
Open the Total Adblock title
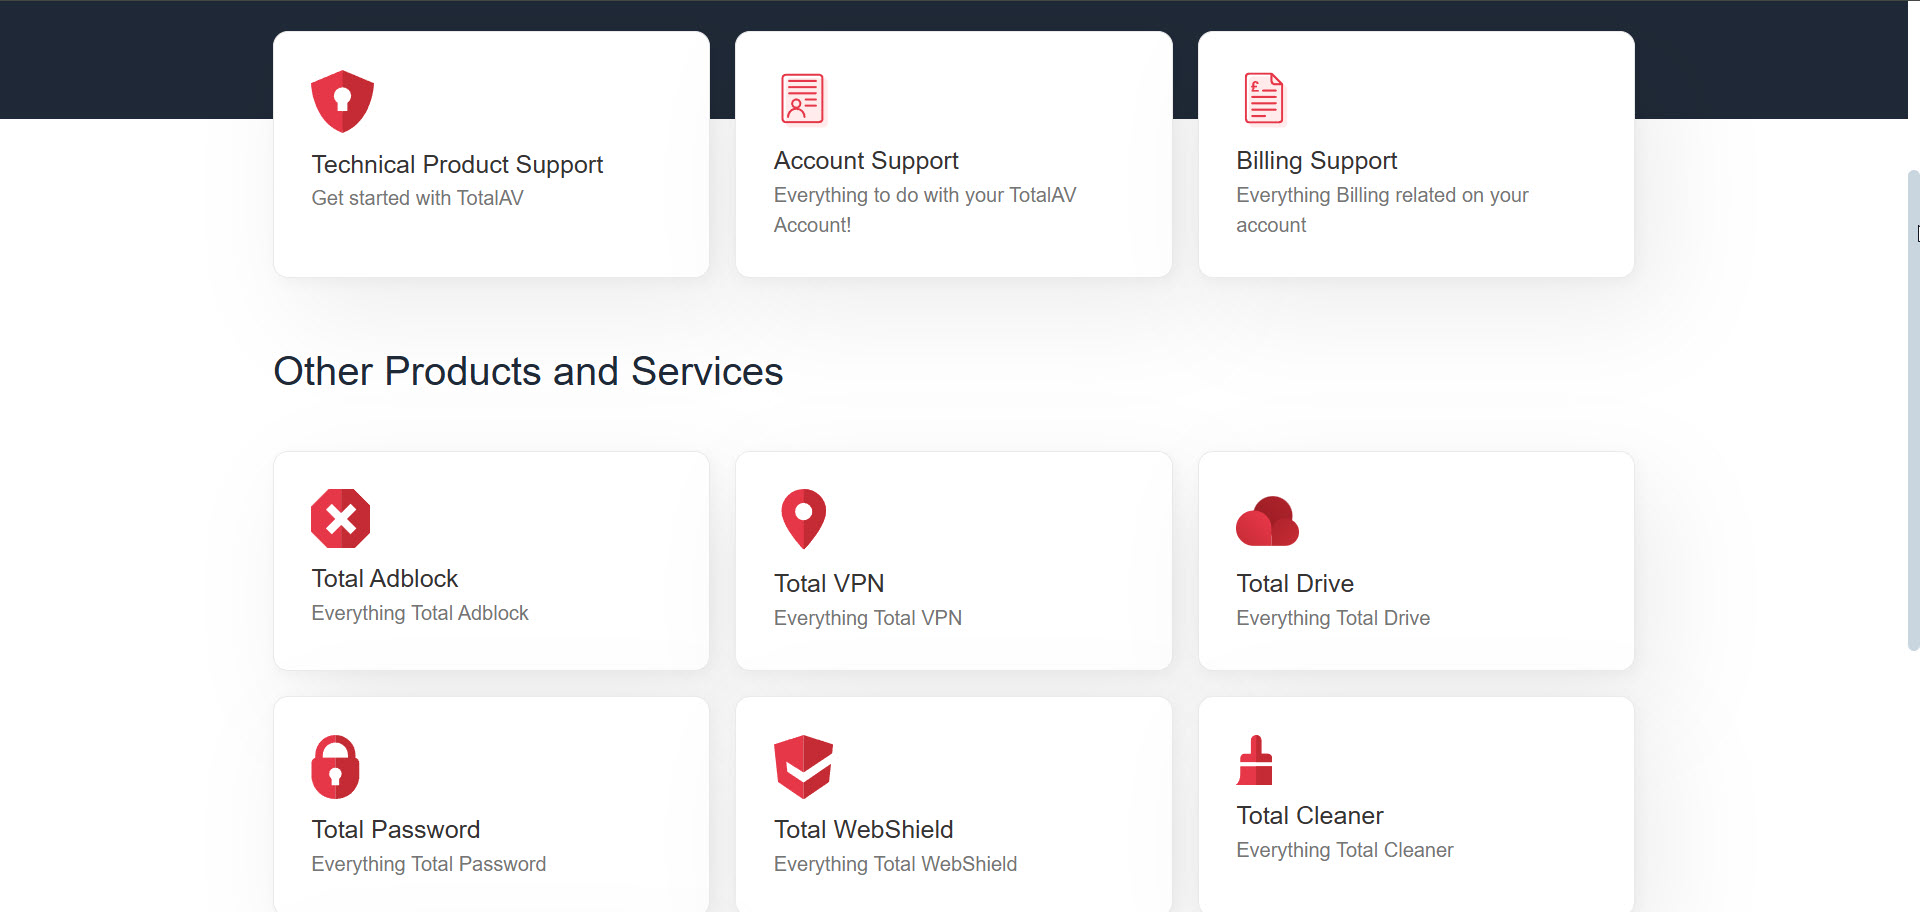click(x=385, y=578)
